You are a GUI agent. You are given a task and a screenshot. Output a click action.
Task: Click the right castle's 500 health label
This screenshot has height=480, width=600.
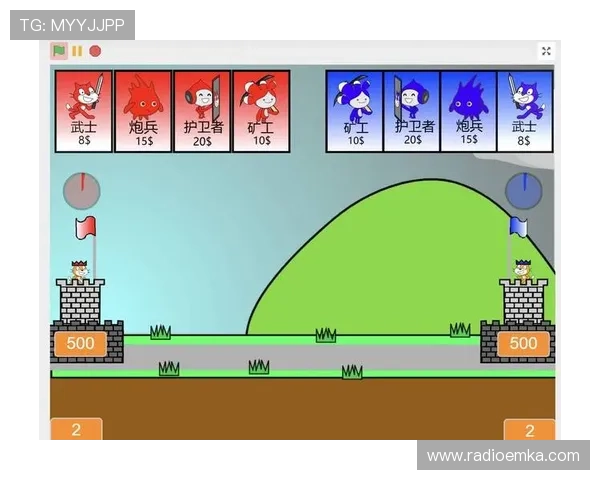[x=524, y=344]
